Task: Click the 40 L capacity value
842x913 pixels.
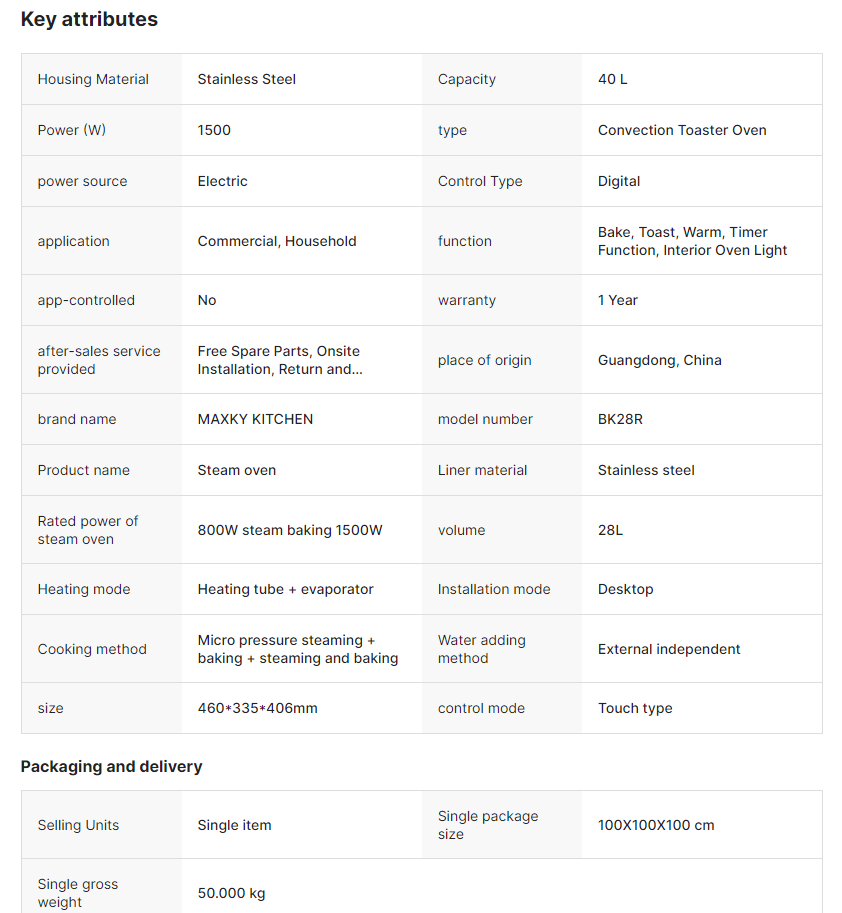Action: click(613, 79)
